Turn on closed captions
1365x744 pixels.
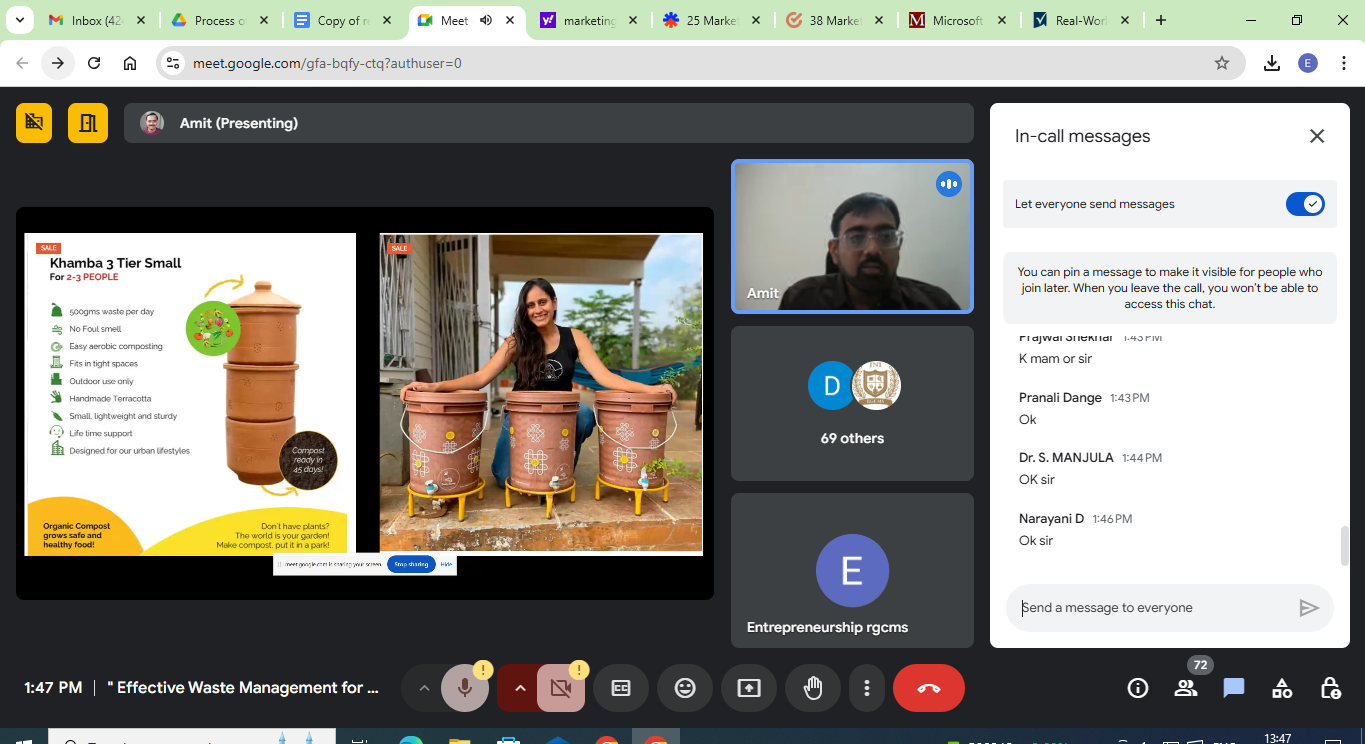[x=621, y=688]
